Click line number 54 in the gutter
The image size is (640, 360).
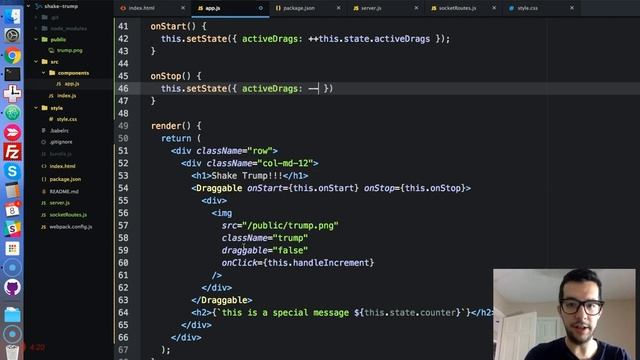click(123, 188)
